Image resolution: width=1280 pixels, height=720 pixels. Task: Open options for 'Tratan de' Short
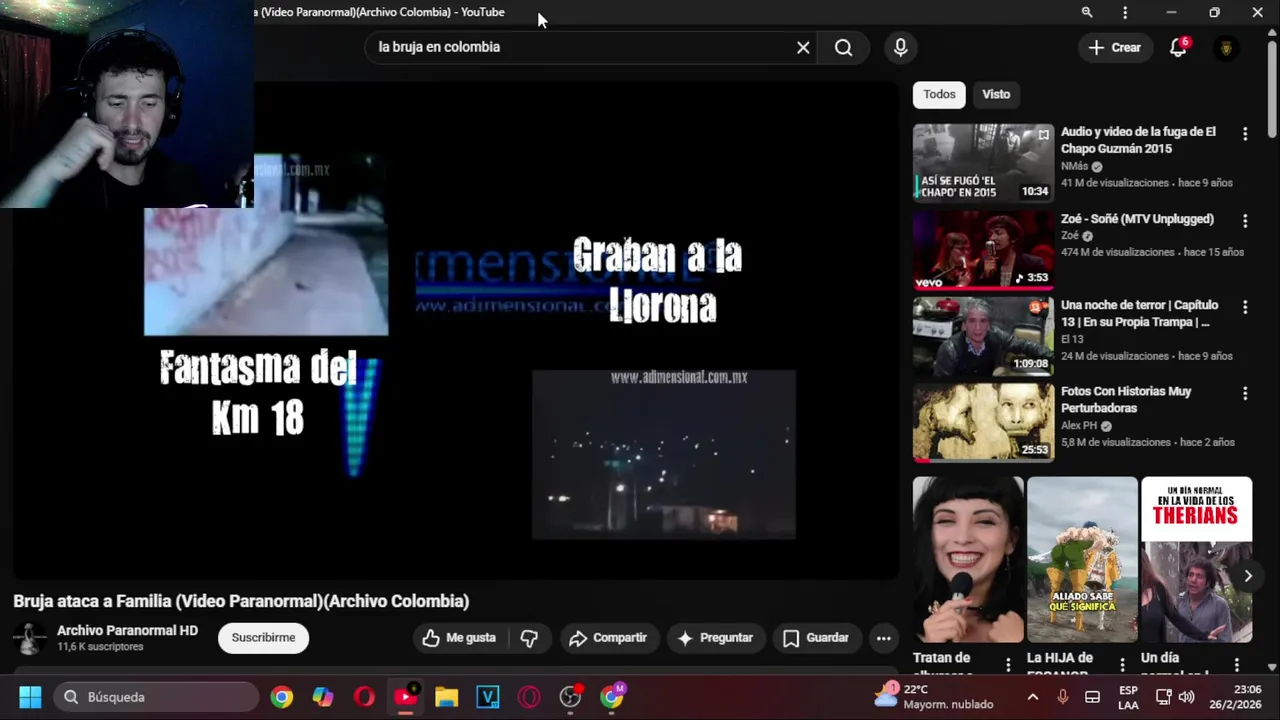(1008, 664)
